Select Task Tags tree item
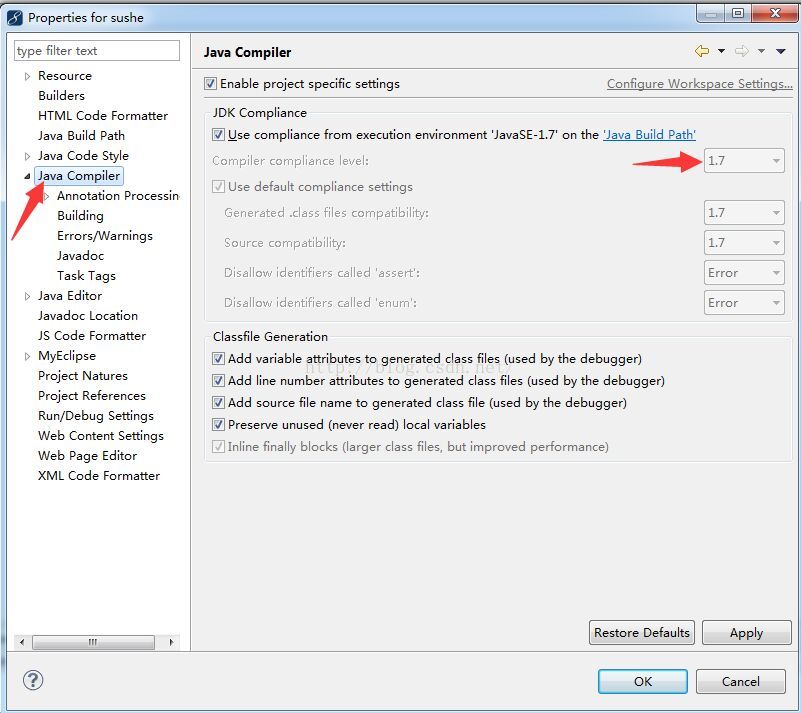Image resolution: width=801 pixels, height=713 pixels. 86,275
